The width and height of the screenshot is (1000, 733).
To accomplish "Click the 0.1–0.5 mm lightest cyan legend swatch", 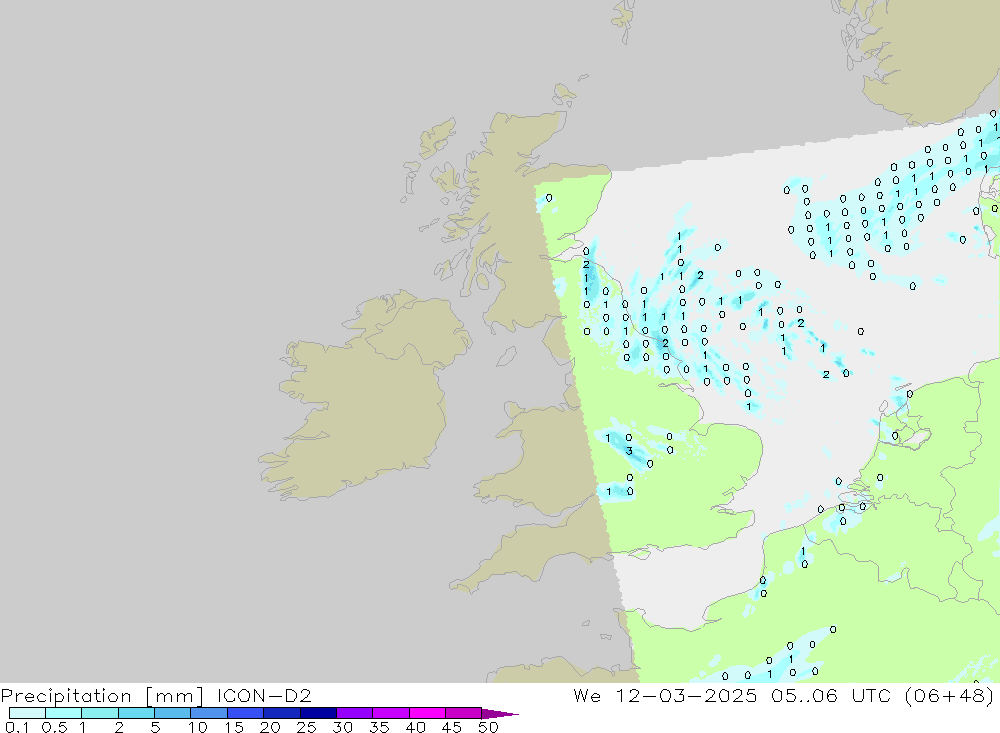I will (27, 713).
